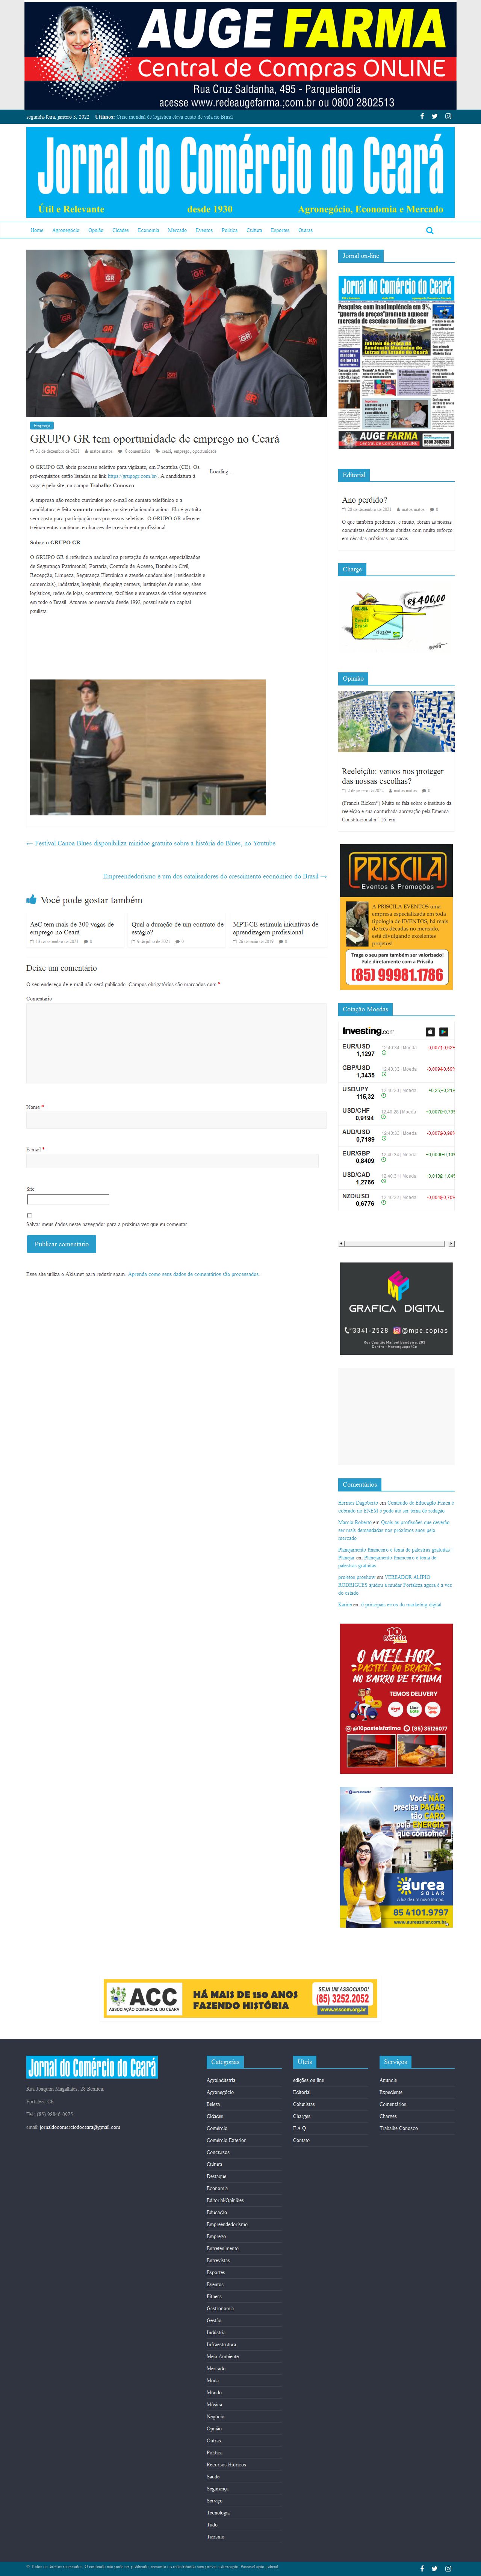
Task: Click the Apple app icon in Investing widget
Action: pos(430,1031)
